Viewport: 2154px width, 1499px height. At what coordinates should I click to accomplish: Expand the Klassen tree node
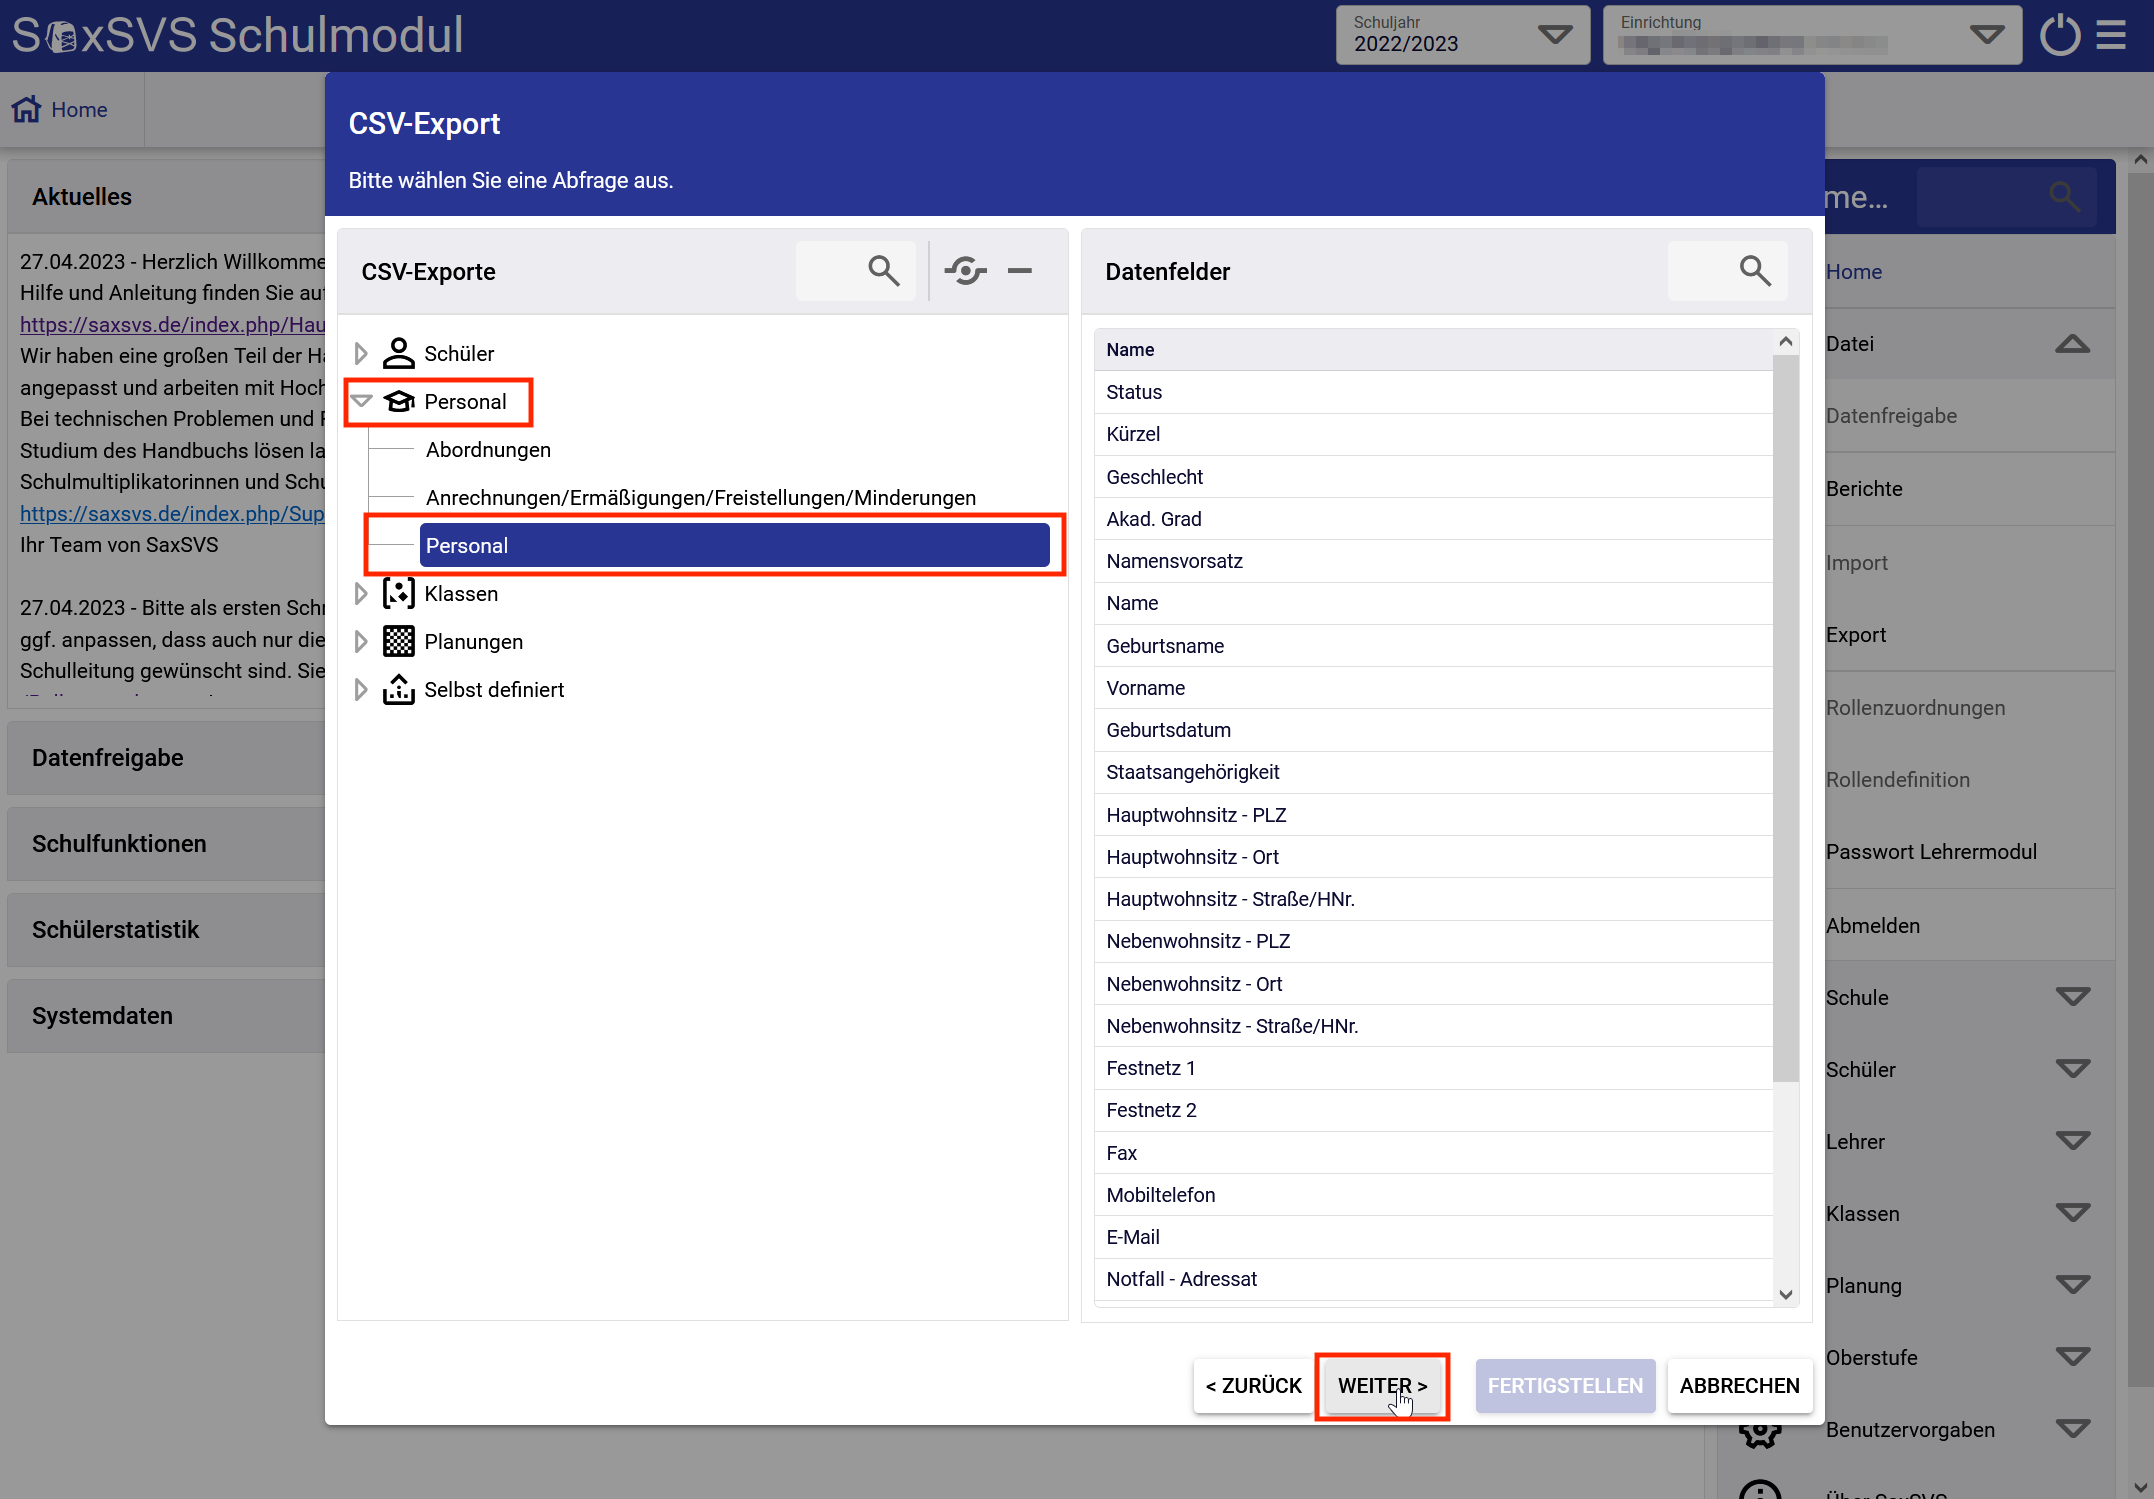tap(361, 593)
